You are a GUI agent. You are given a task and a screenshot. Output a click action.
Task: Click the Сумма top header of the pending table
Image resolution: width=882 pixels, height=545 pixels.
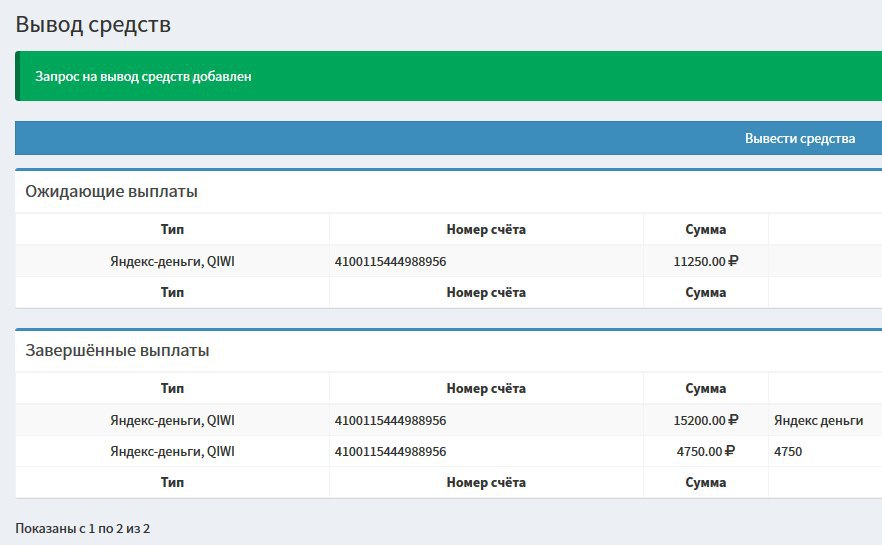[705, 229]
